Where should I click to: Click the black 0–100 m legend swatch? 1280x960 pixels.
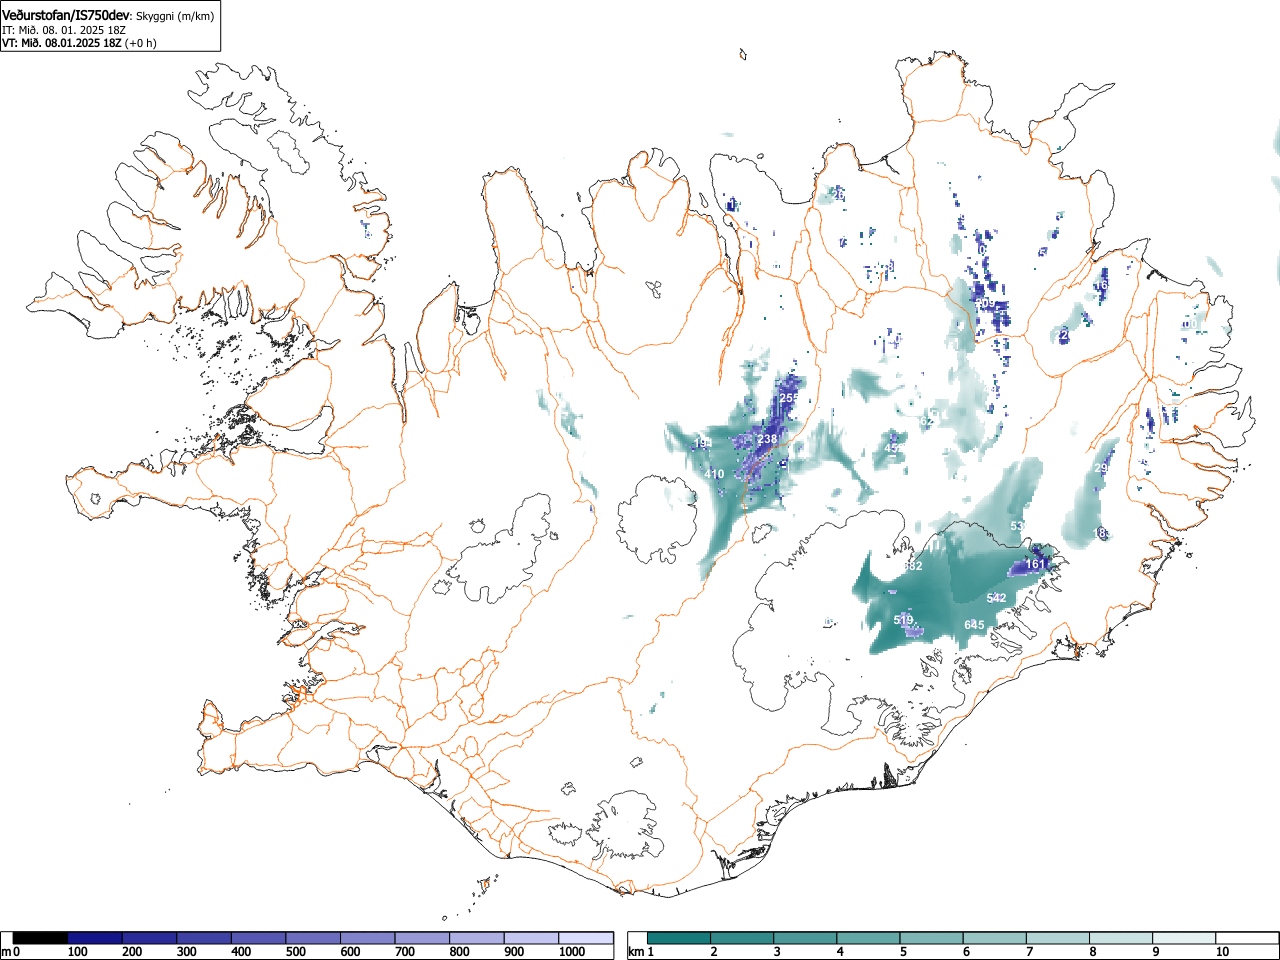pos(41,938)
